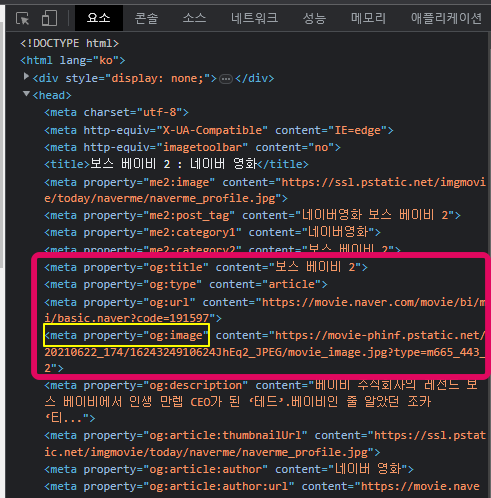
Task: Select the og:article:author meta line
Action: [229, 469]
